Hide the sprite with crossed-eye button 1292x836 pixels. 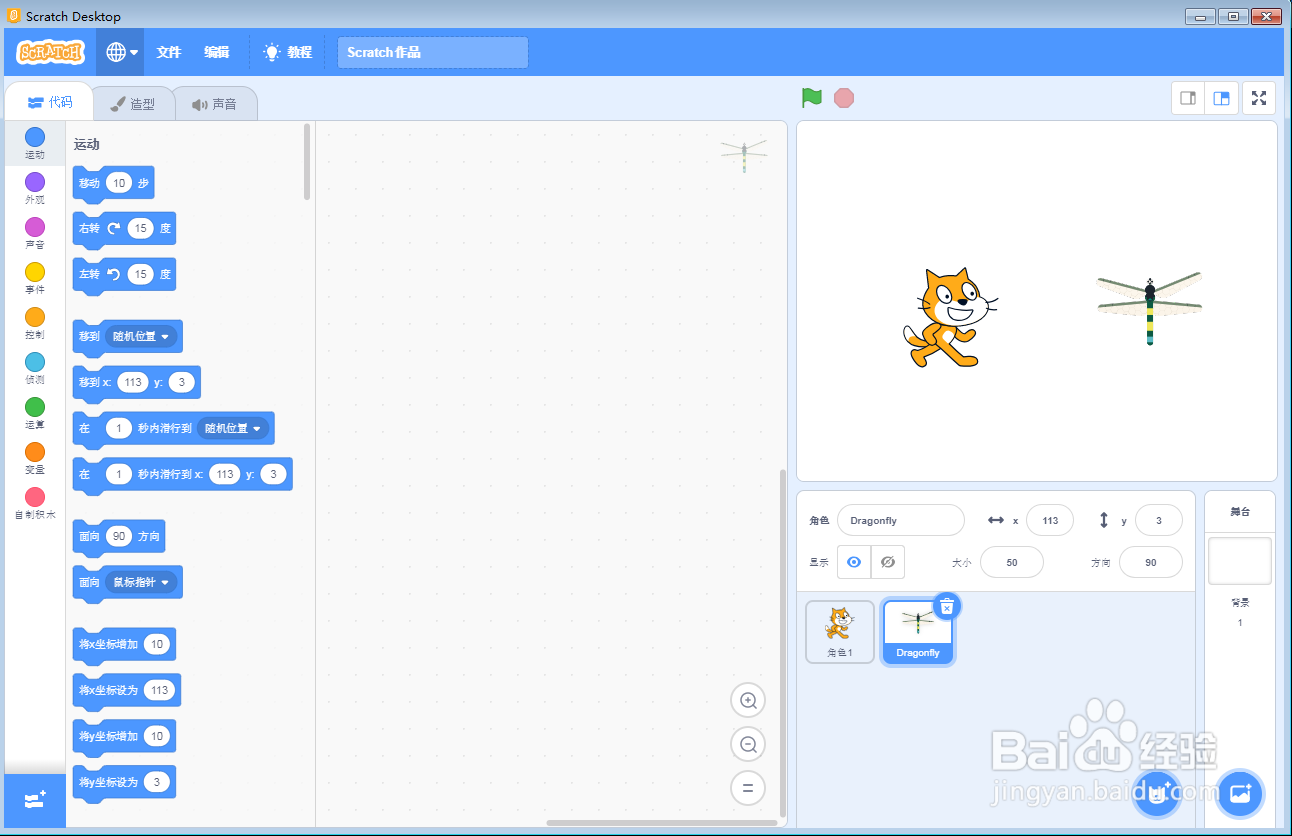pyautogui.click(x=888, y=562)
